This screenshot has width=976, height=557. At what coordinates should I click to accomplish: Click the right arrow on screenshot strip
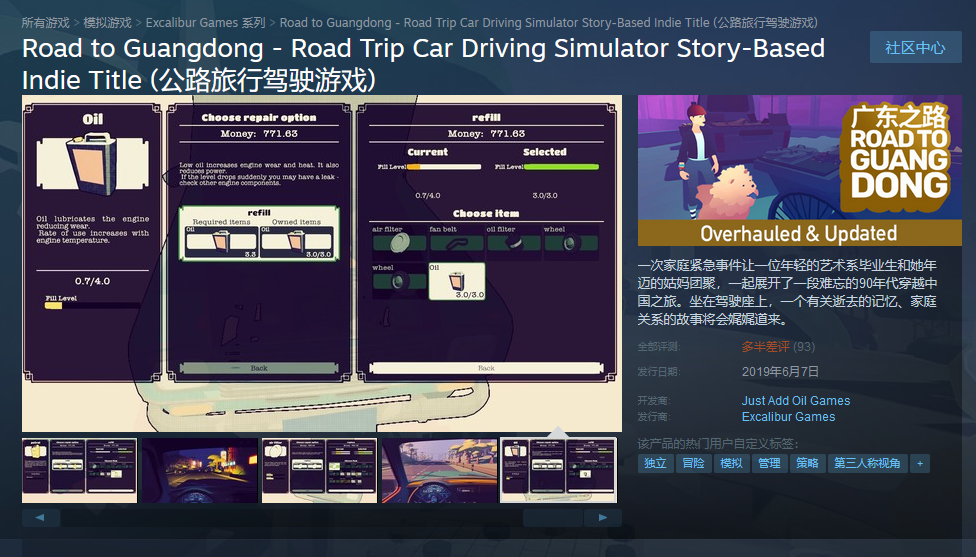603,517
